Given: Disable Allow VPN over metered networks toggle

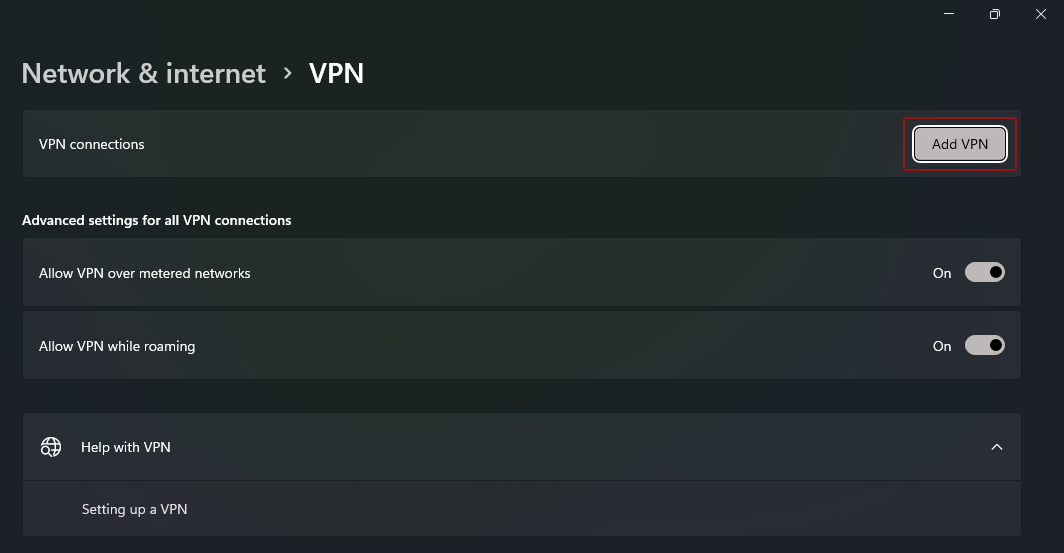Looking at the screenshot, I should (984, 273).
